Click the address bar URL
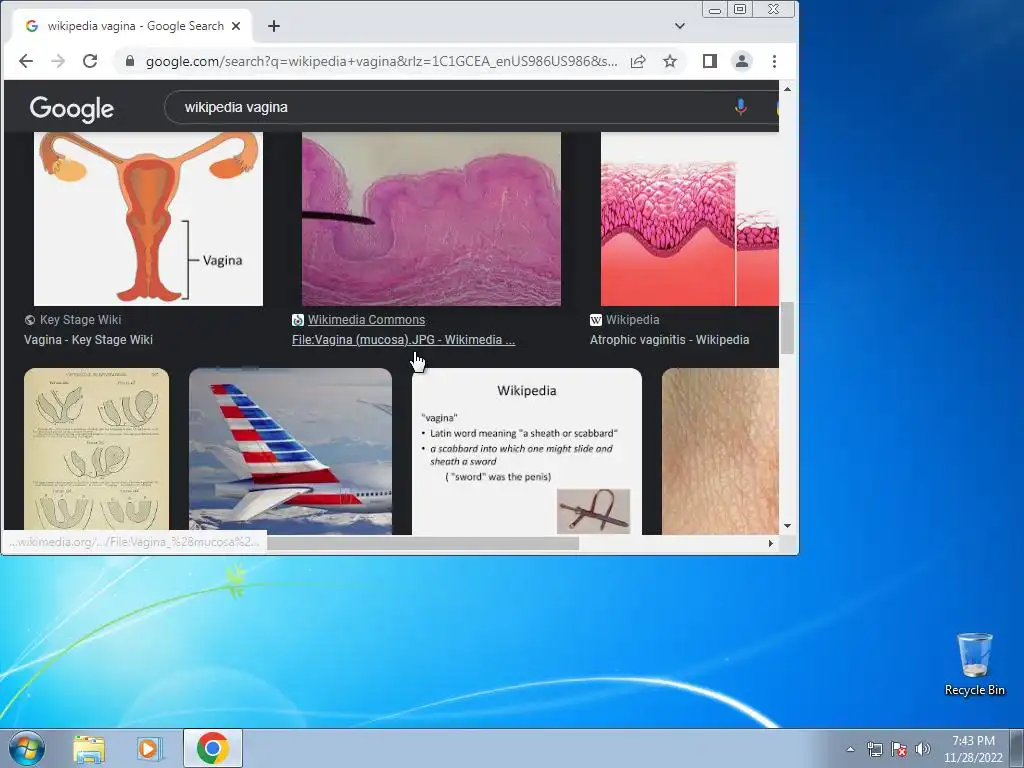 [x=381, y=61]
